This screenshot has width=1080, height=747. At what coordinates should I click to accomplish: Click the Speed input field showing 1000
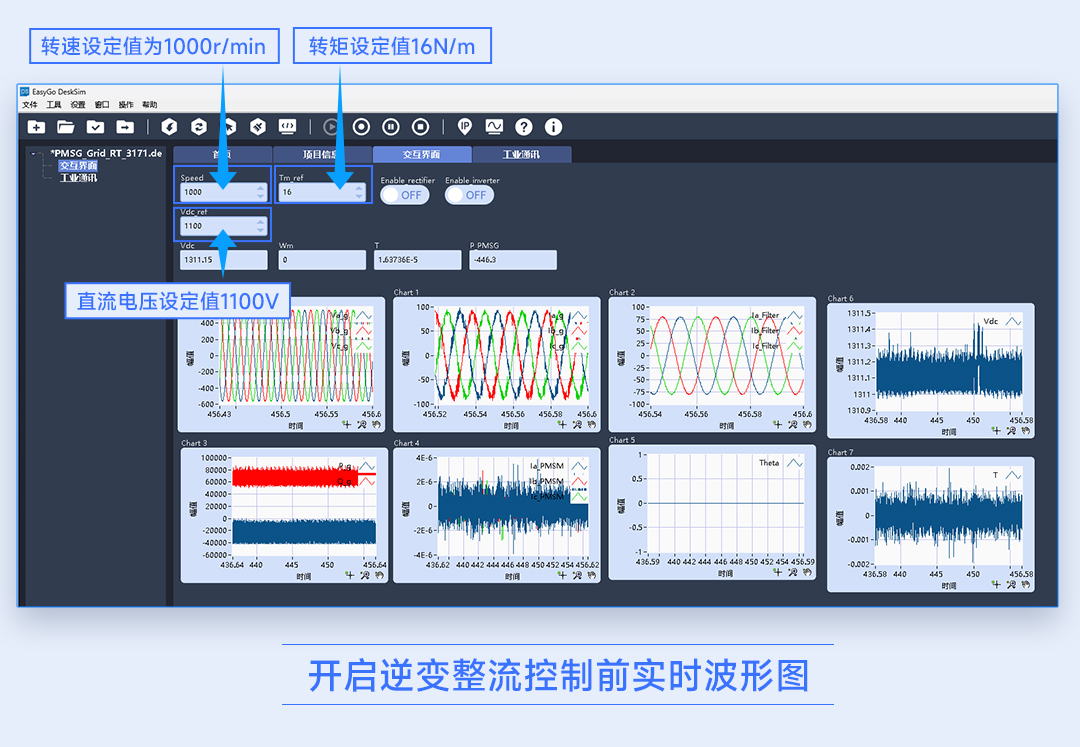coord(222,192)
